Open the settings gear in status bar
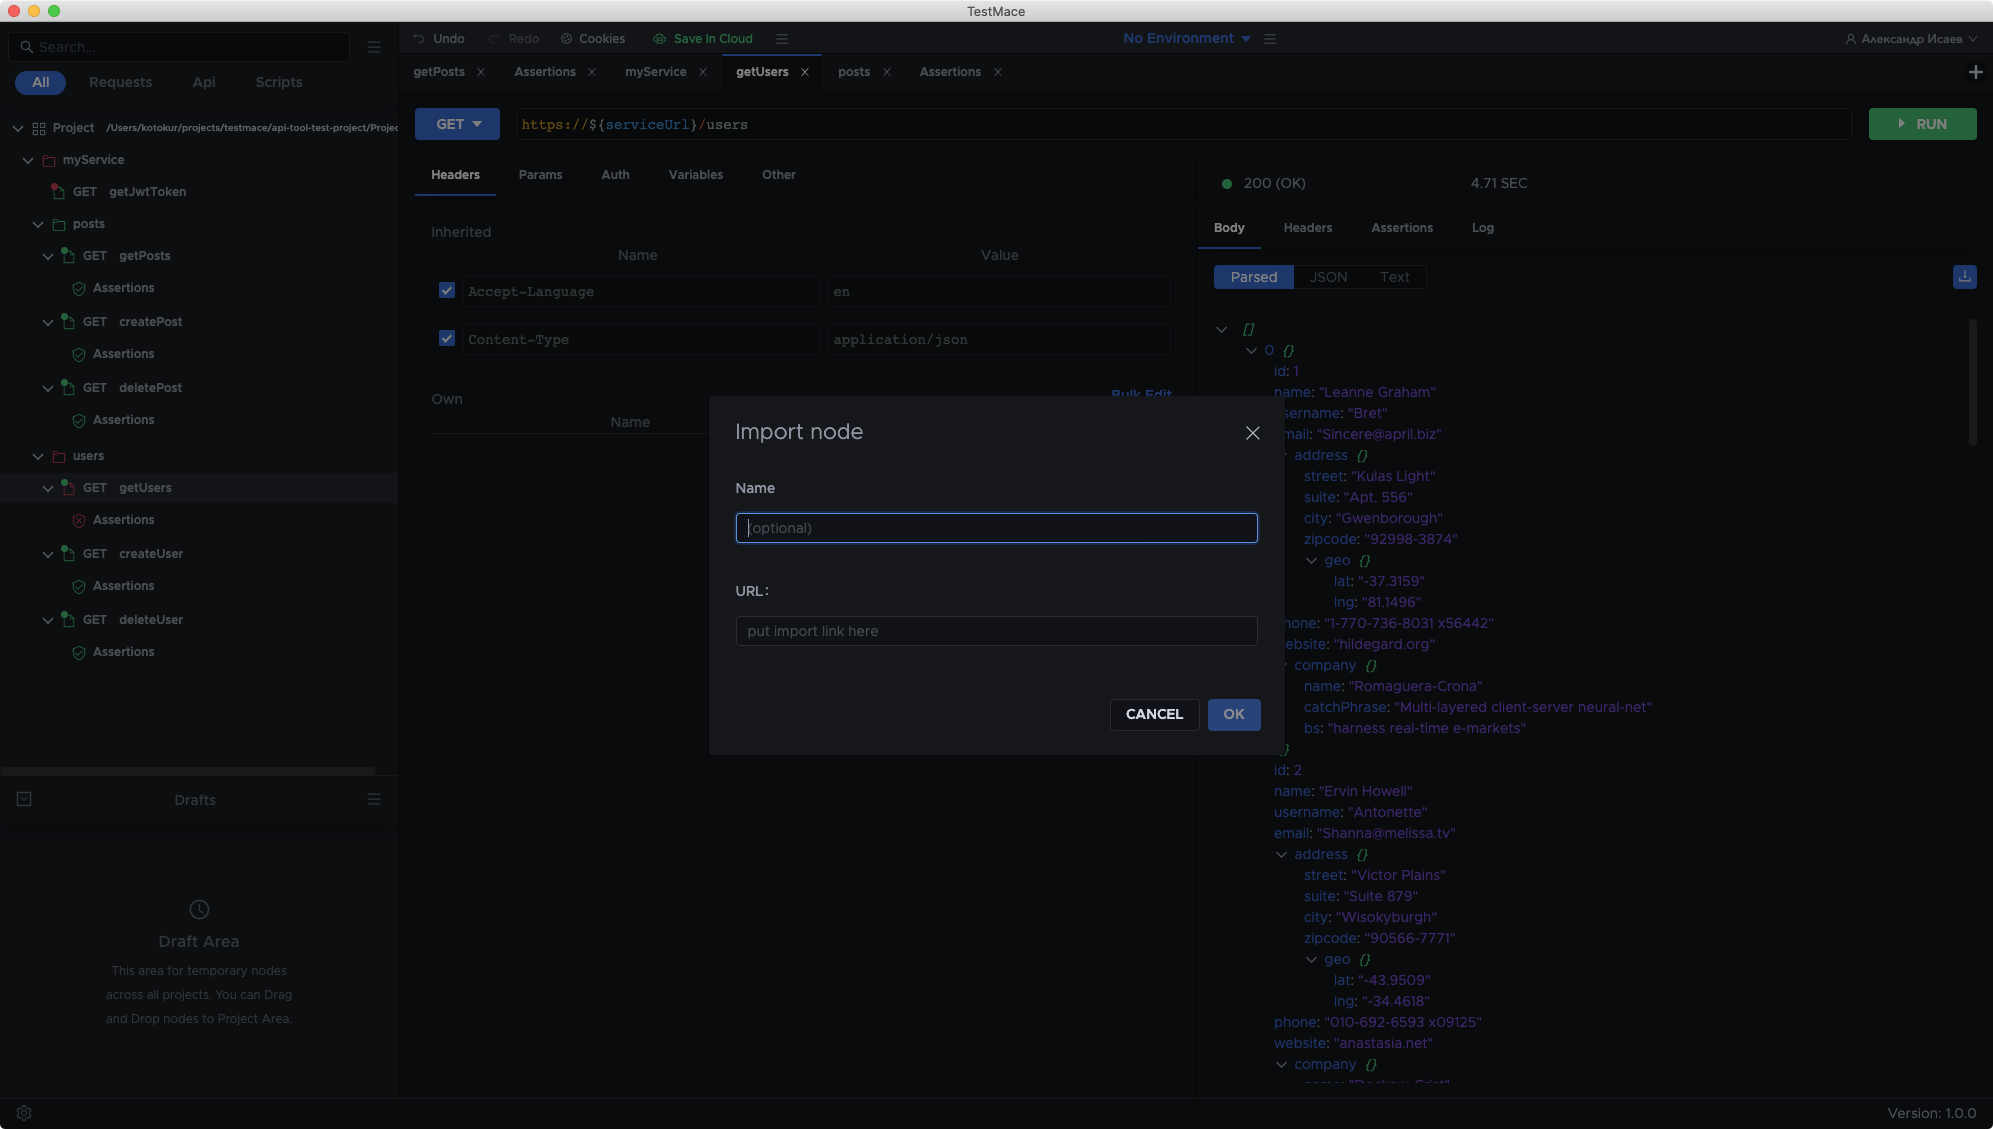The width and height of the screenshot is (1993, 1129). [24, 1113]
